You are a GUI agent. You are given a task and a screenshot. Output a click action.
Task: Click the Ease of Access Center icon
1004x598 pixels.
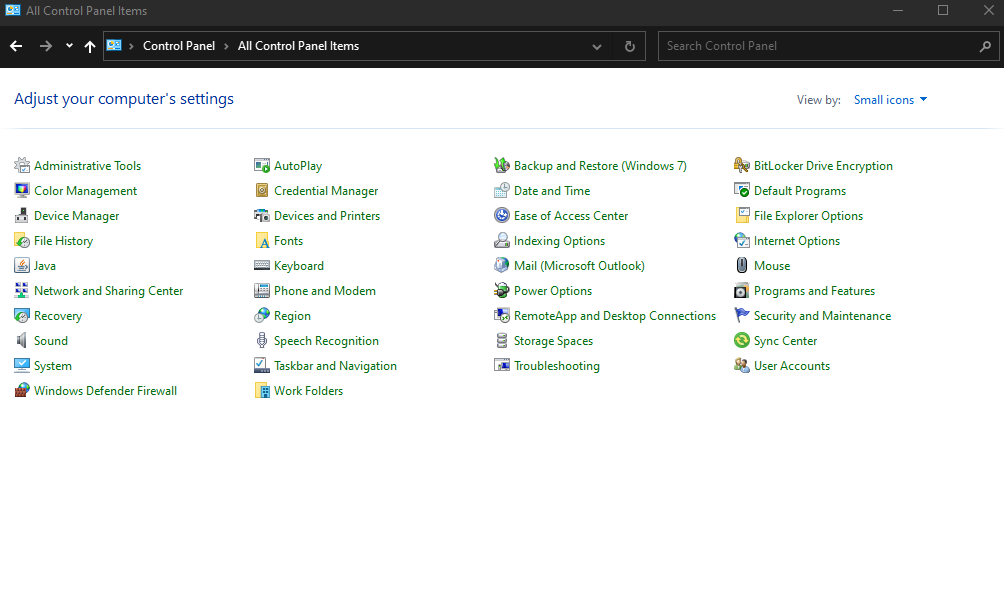click(502, 215)
